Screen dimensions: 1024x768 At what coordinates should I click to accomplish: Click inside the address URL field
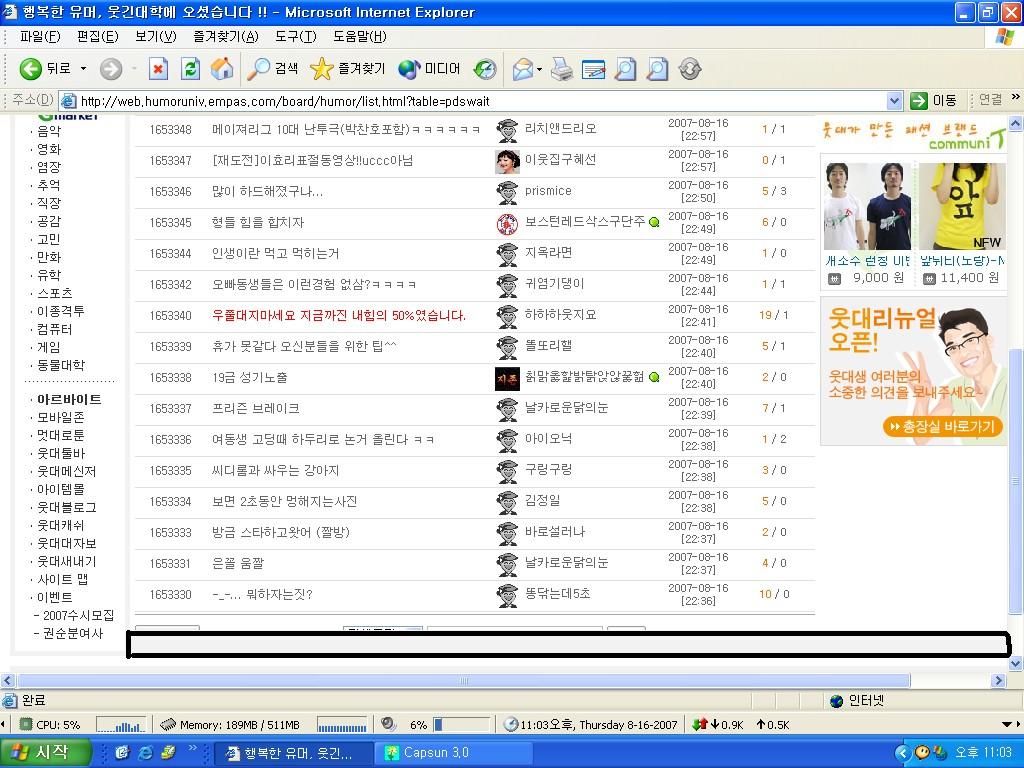pyautogui.click(x=482, y=101)
